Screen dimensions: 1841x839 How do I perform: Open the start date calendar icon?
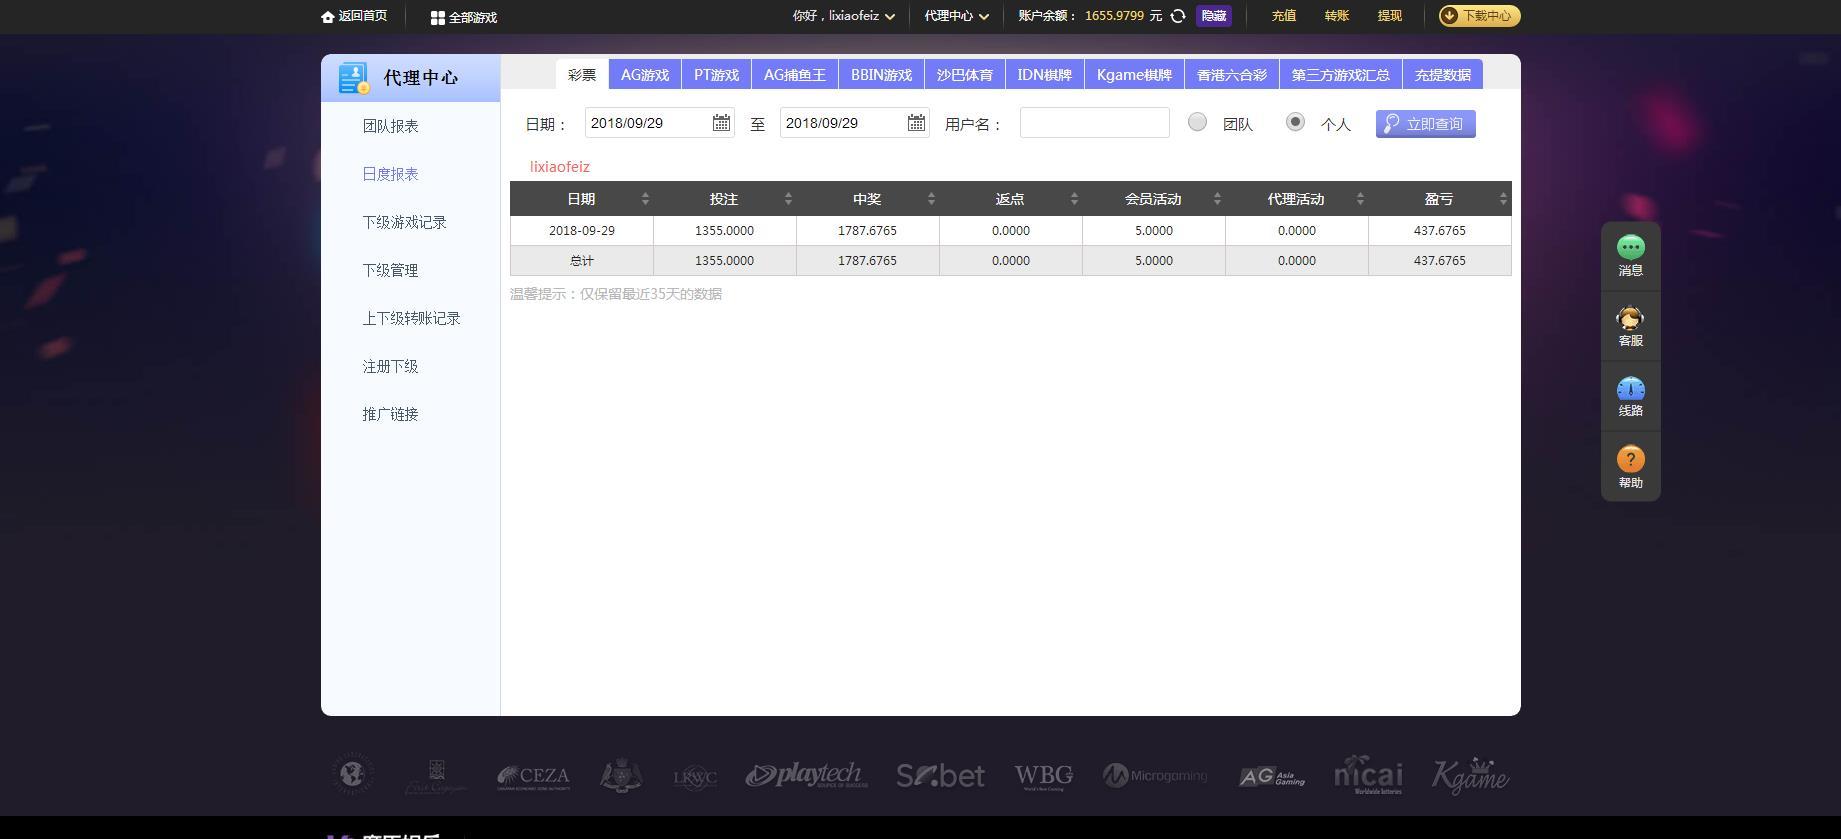[x=721, y=123]
